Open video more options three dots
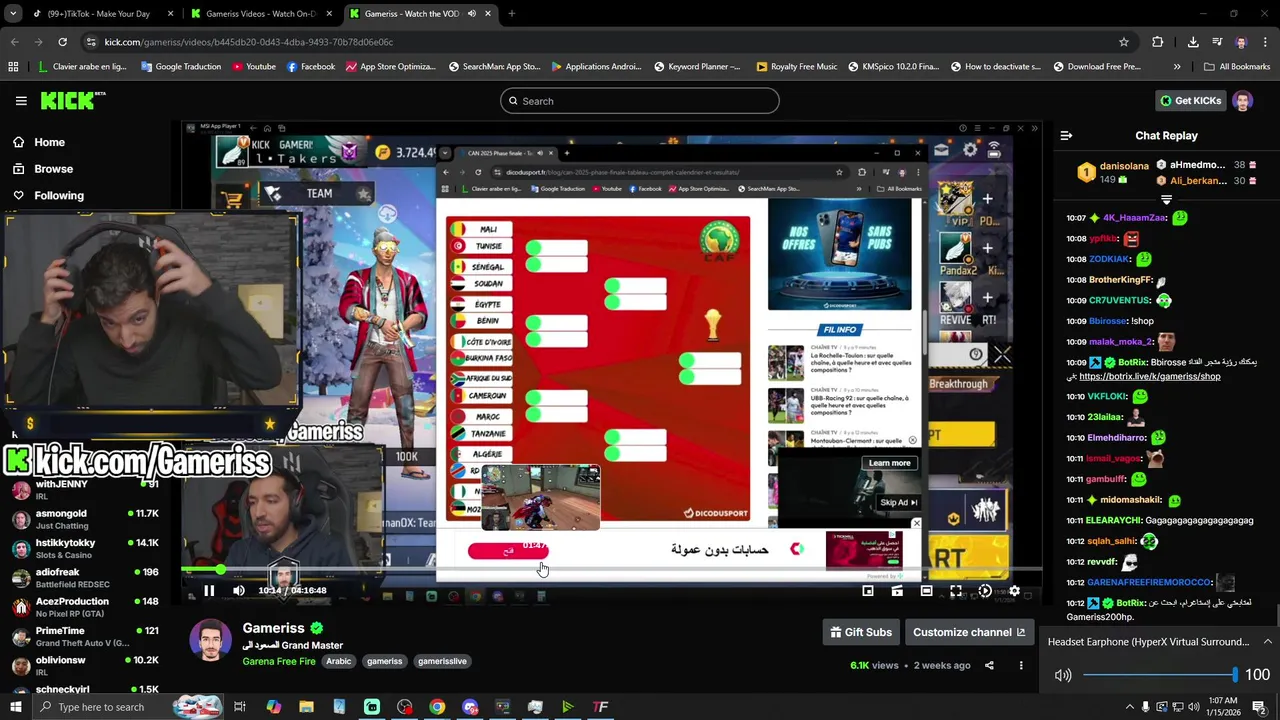 pos(1021,665)
